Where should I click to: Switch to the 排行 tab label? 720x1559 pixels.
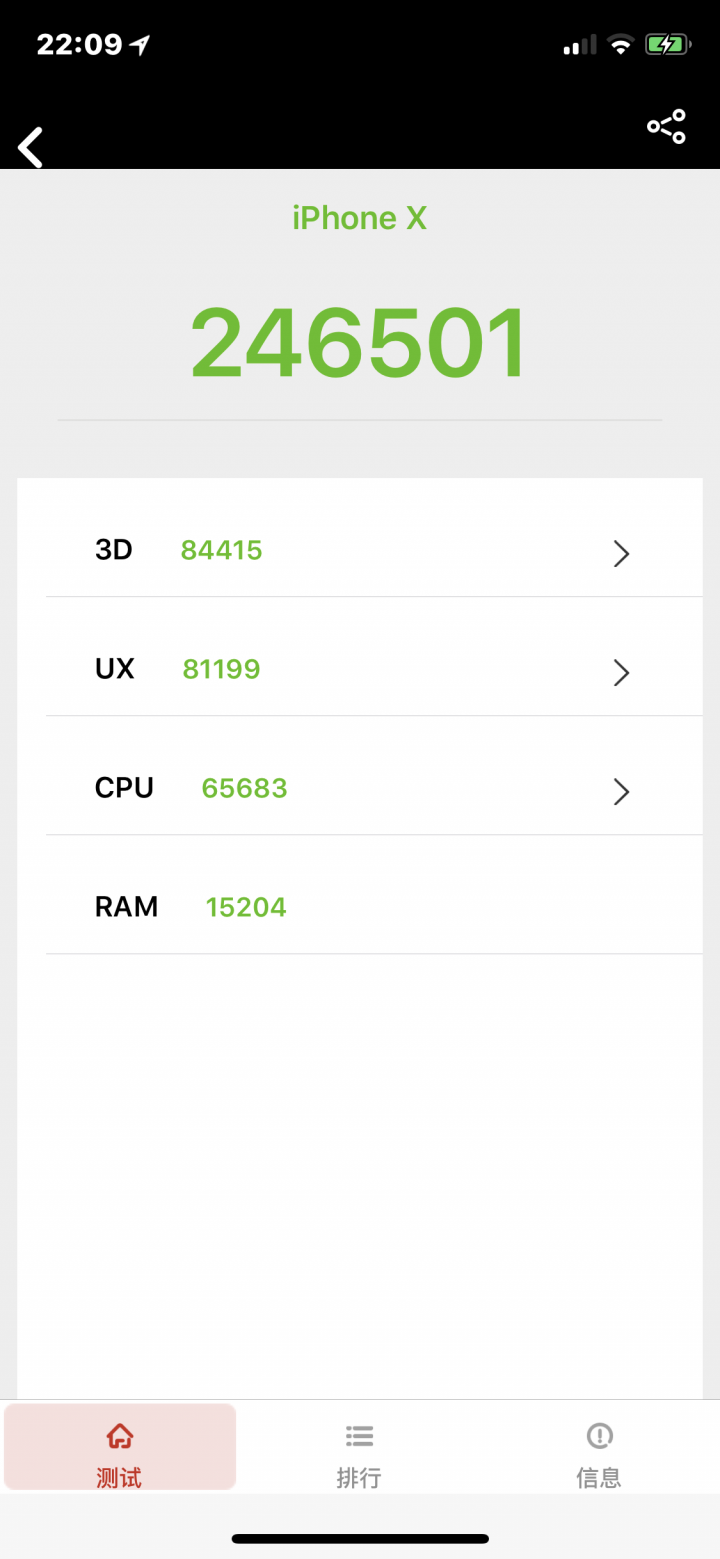point(359,1477)
